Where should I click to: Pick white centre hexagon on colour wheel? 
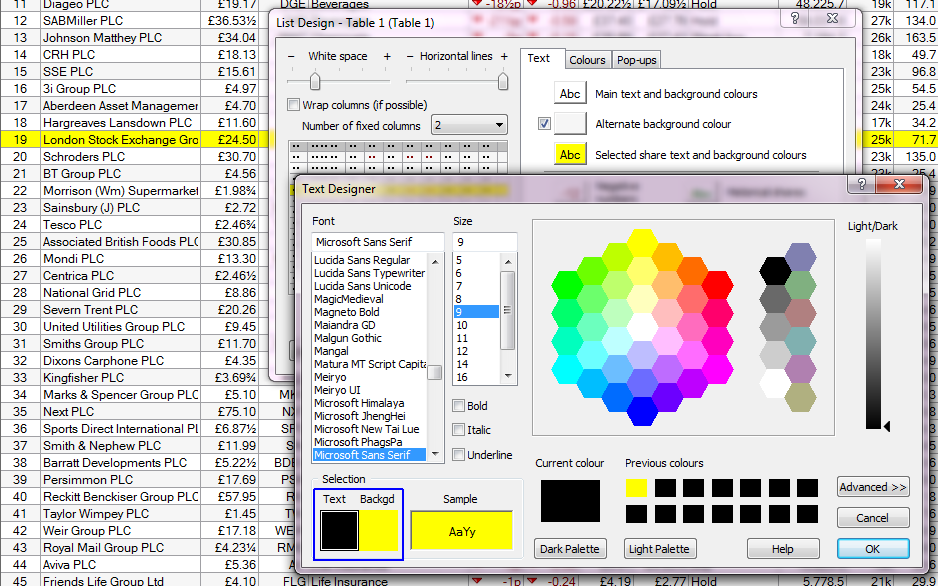(x=642, y=326)
